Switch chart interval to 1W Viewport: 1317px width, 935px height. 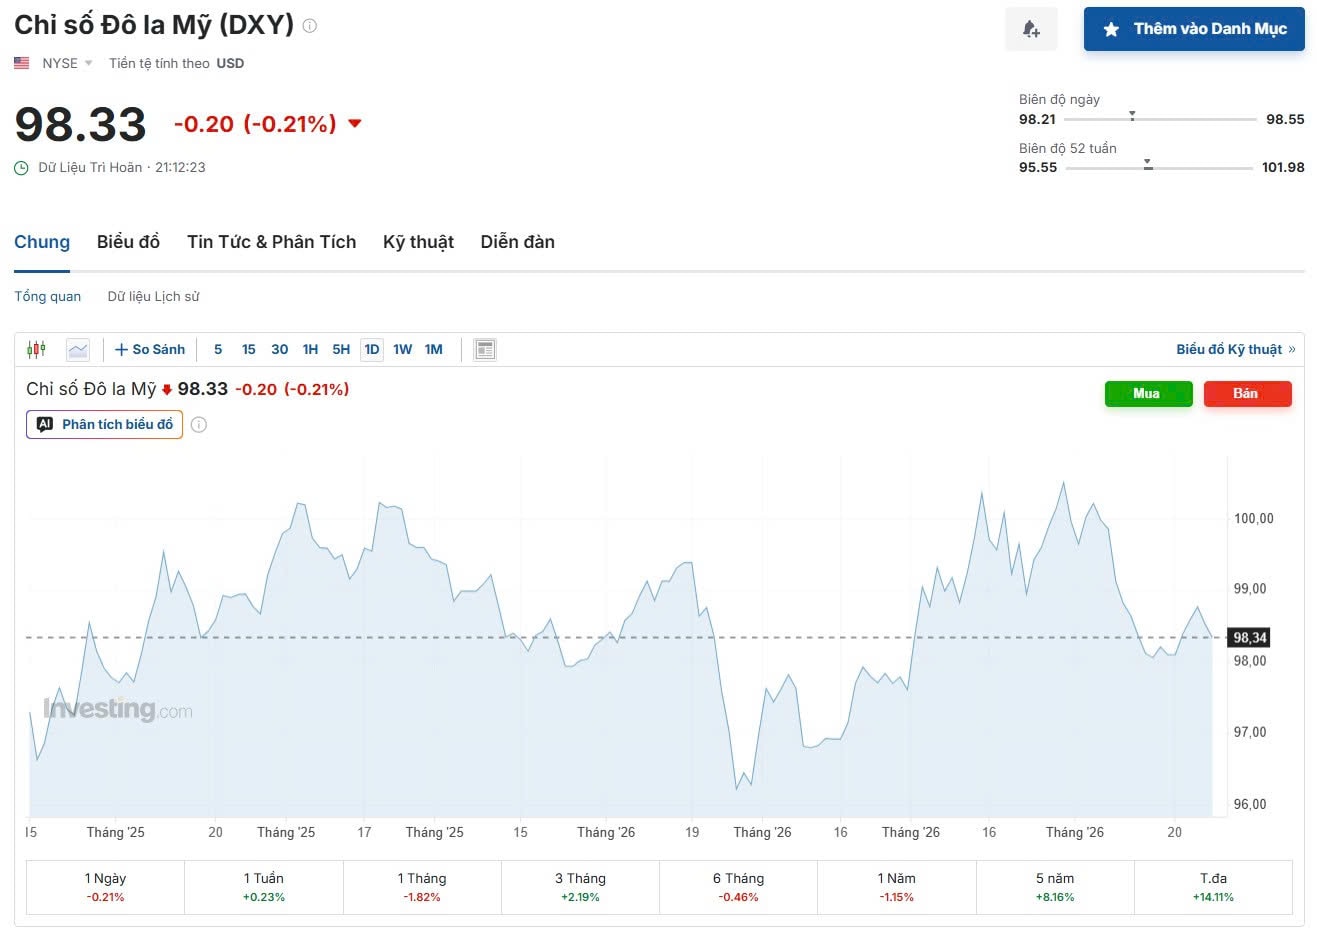pyautogui.click(x=402, y=349)
